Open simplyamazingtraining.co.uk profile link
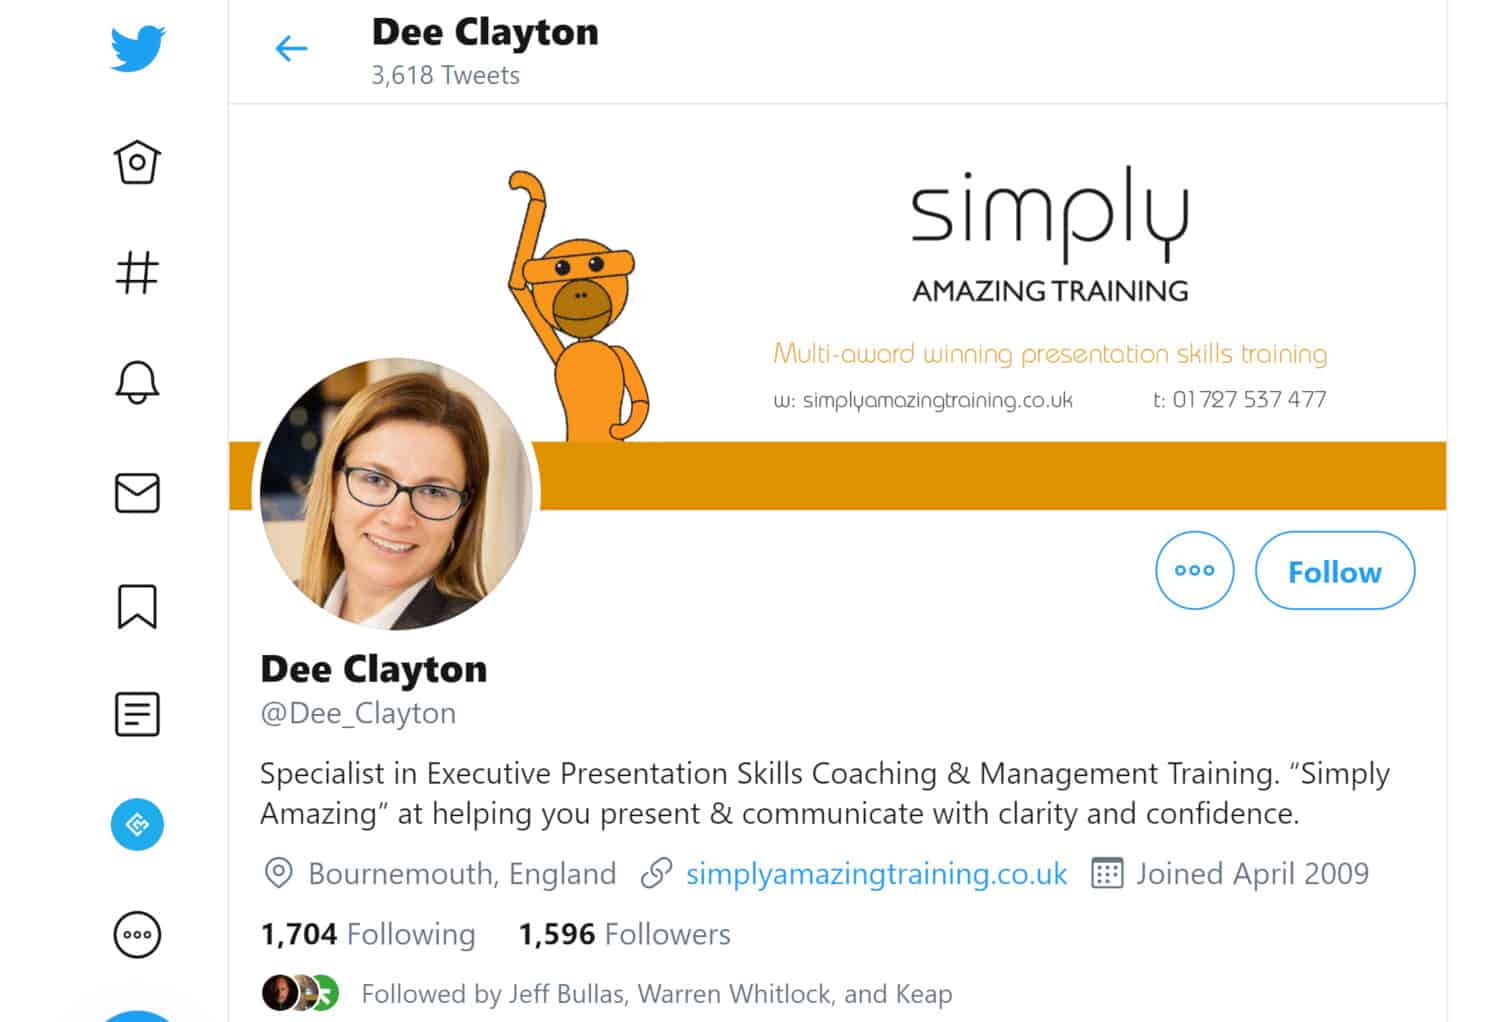 click(876, 873)
